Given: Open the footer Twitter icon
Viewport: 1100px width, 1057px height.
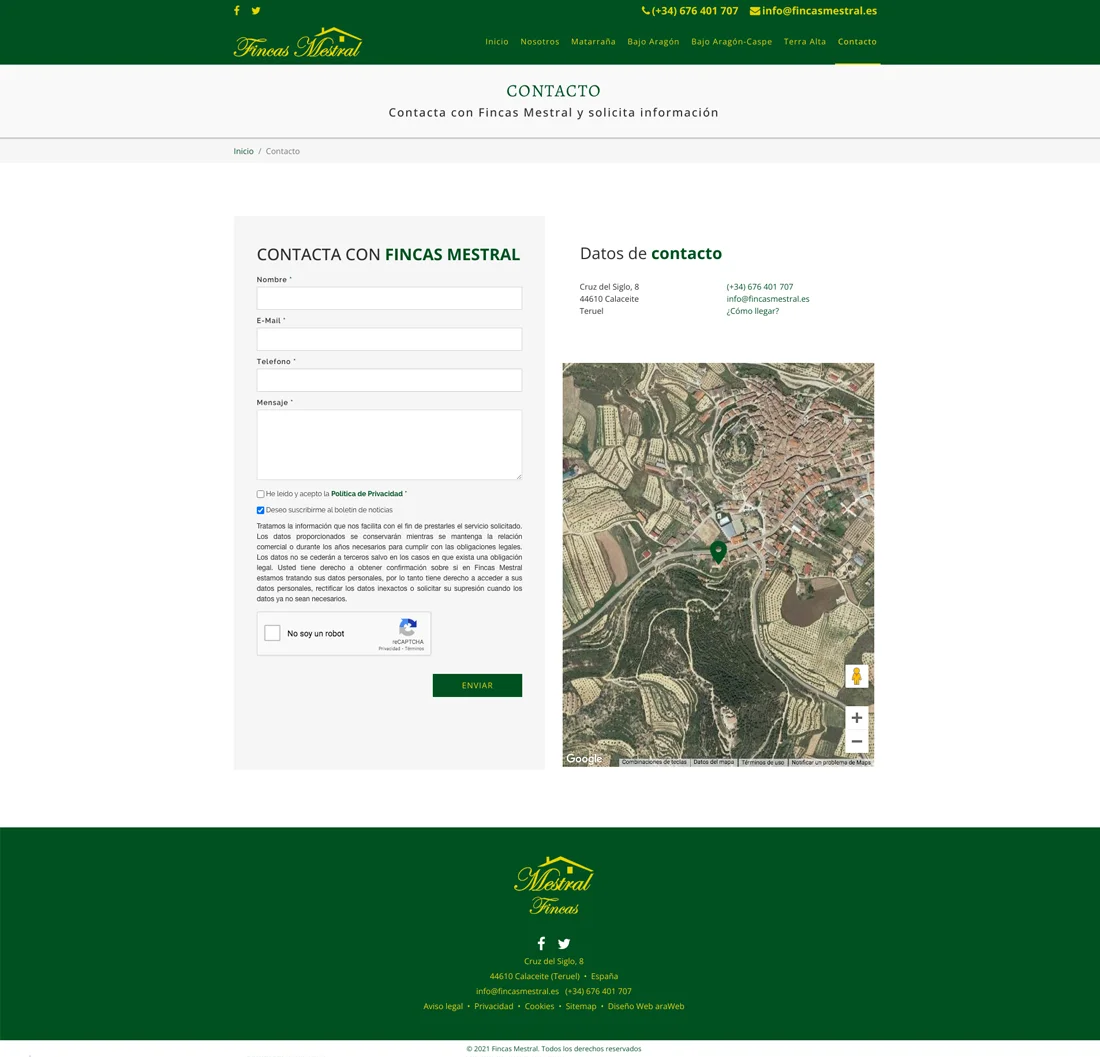Looking at the screenshot, I should point(564,943).
